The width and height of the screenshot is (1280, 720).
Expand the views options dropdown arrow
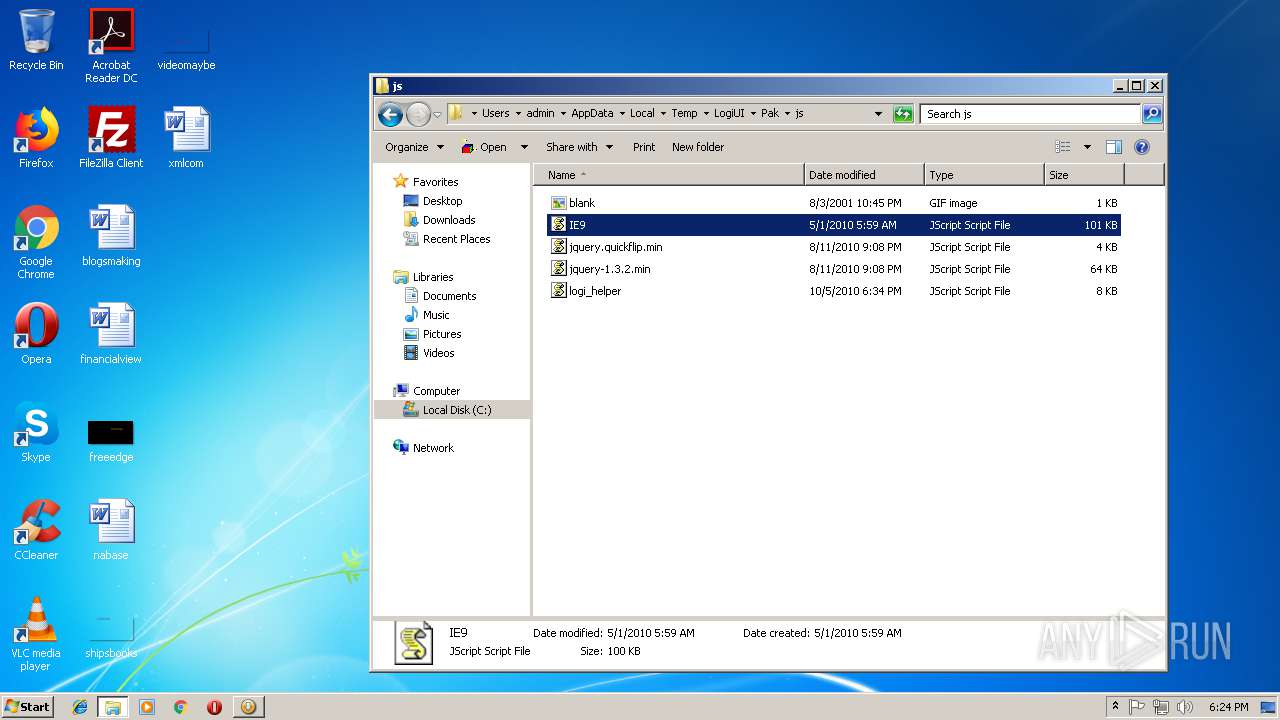coord(1087,147)
